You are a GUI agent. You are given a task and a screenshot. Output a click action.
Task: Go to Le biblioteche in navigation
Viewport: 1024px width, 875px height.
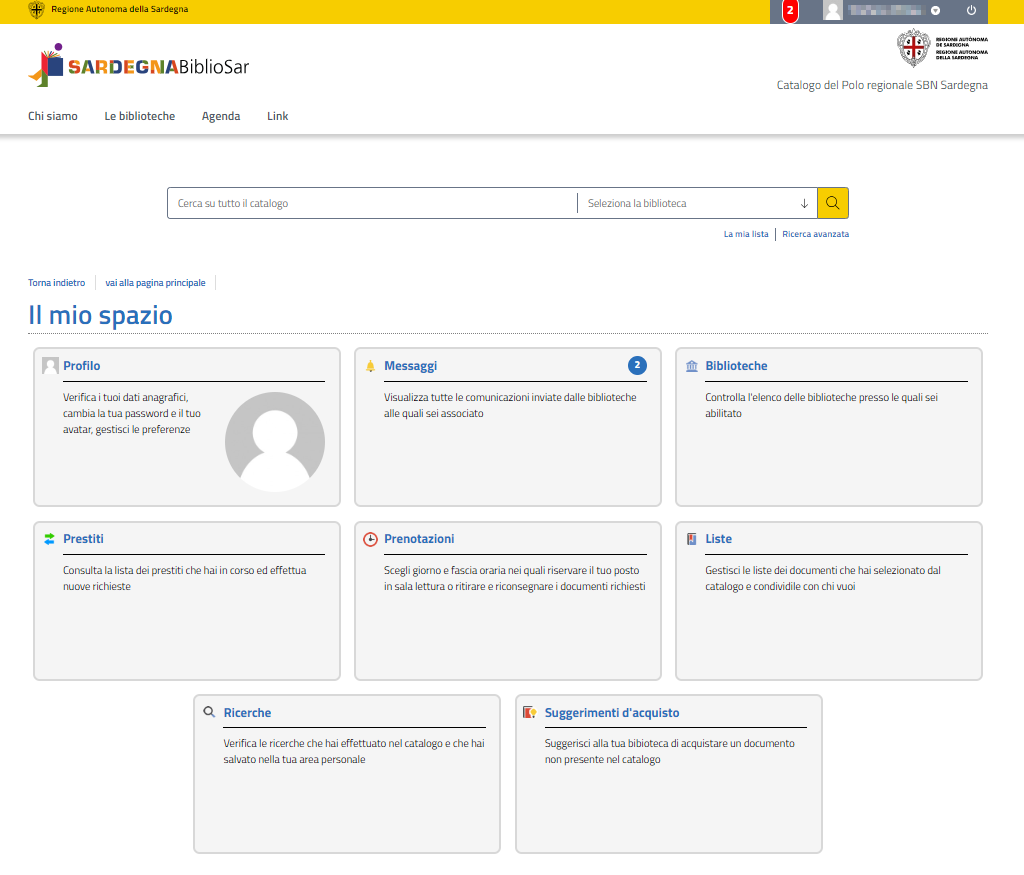pyautogui.click(x=140, y=116)
